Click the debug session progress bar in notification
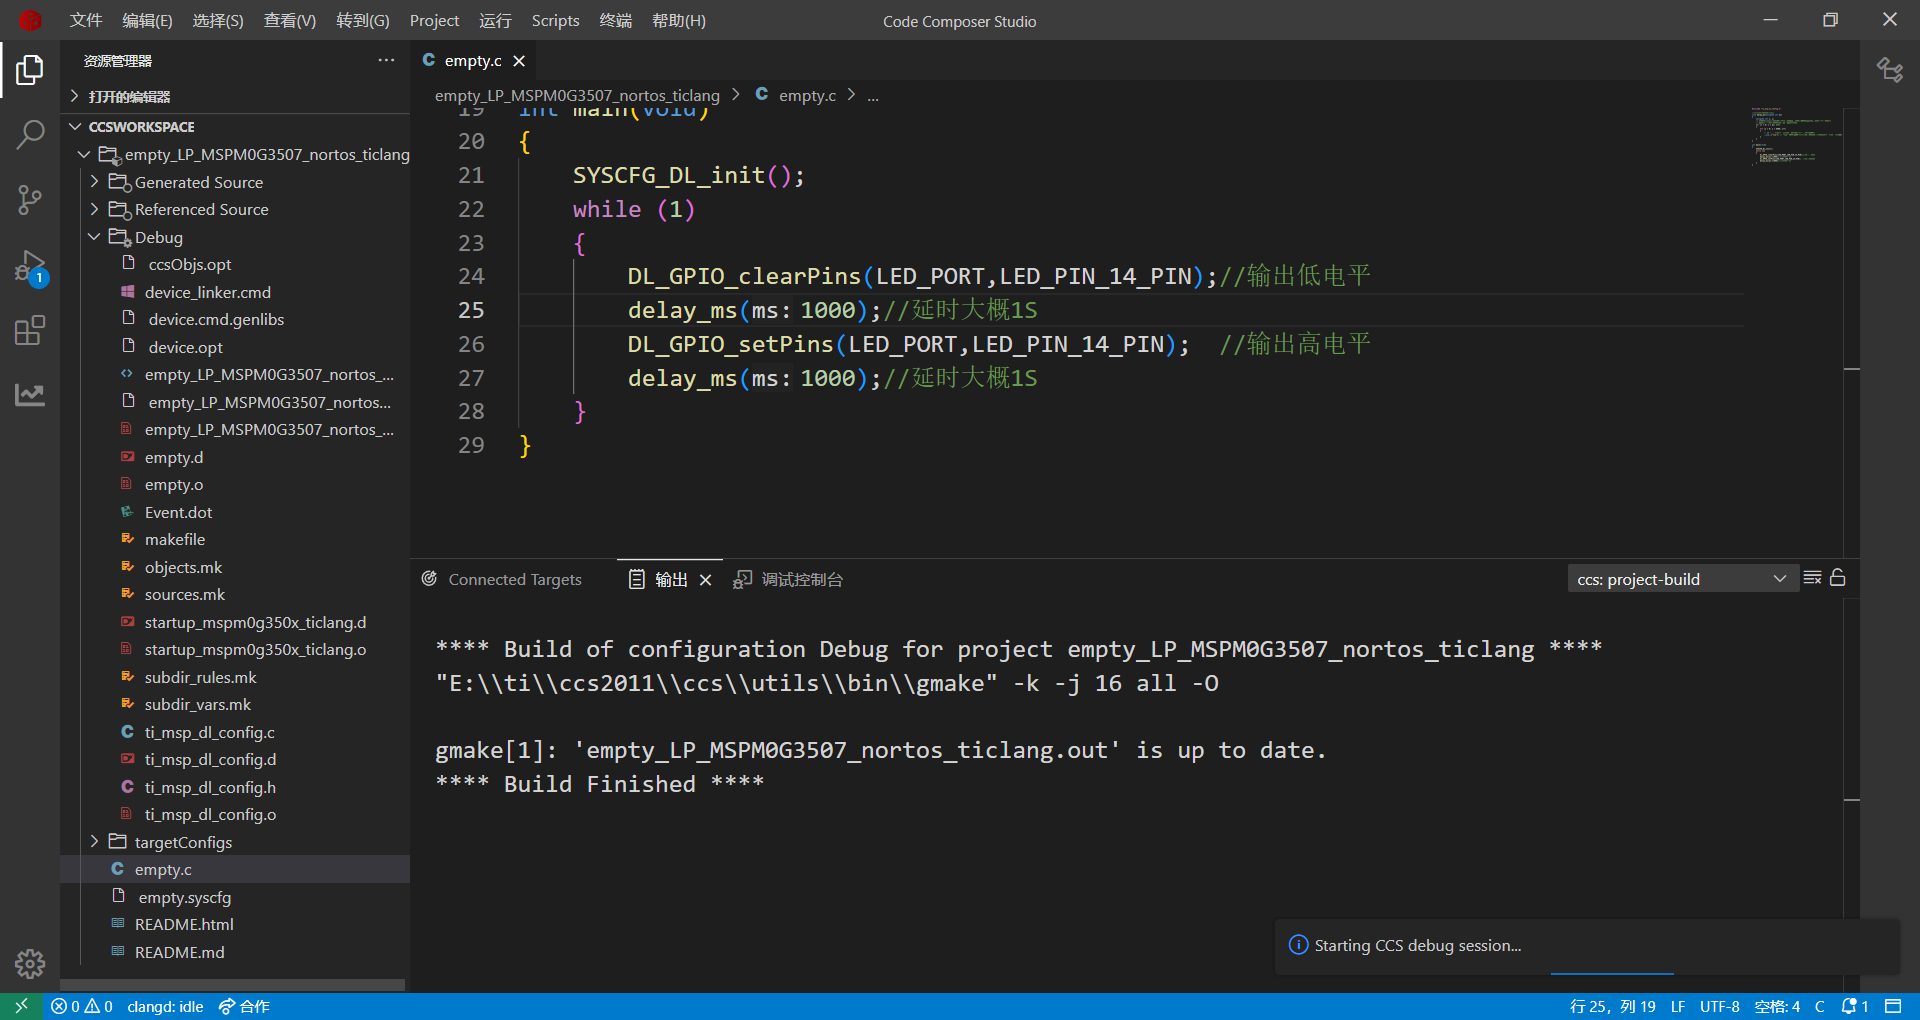 coord(1612,971)
